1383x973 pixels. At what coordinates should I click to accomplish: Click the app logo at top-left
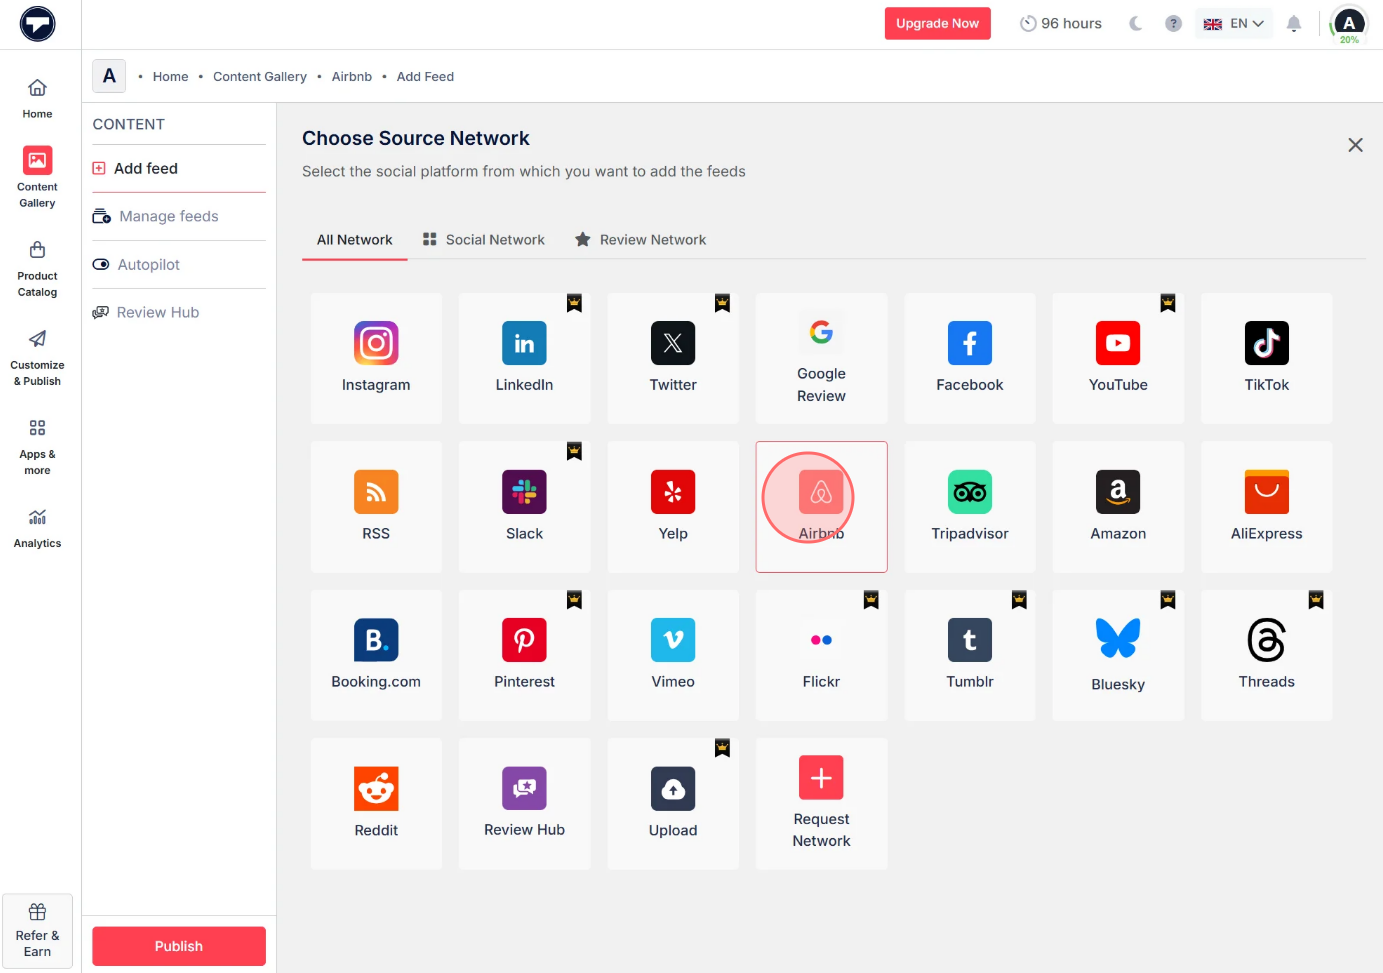(x=38, y=23)
